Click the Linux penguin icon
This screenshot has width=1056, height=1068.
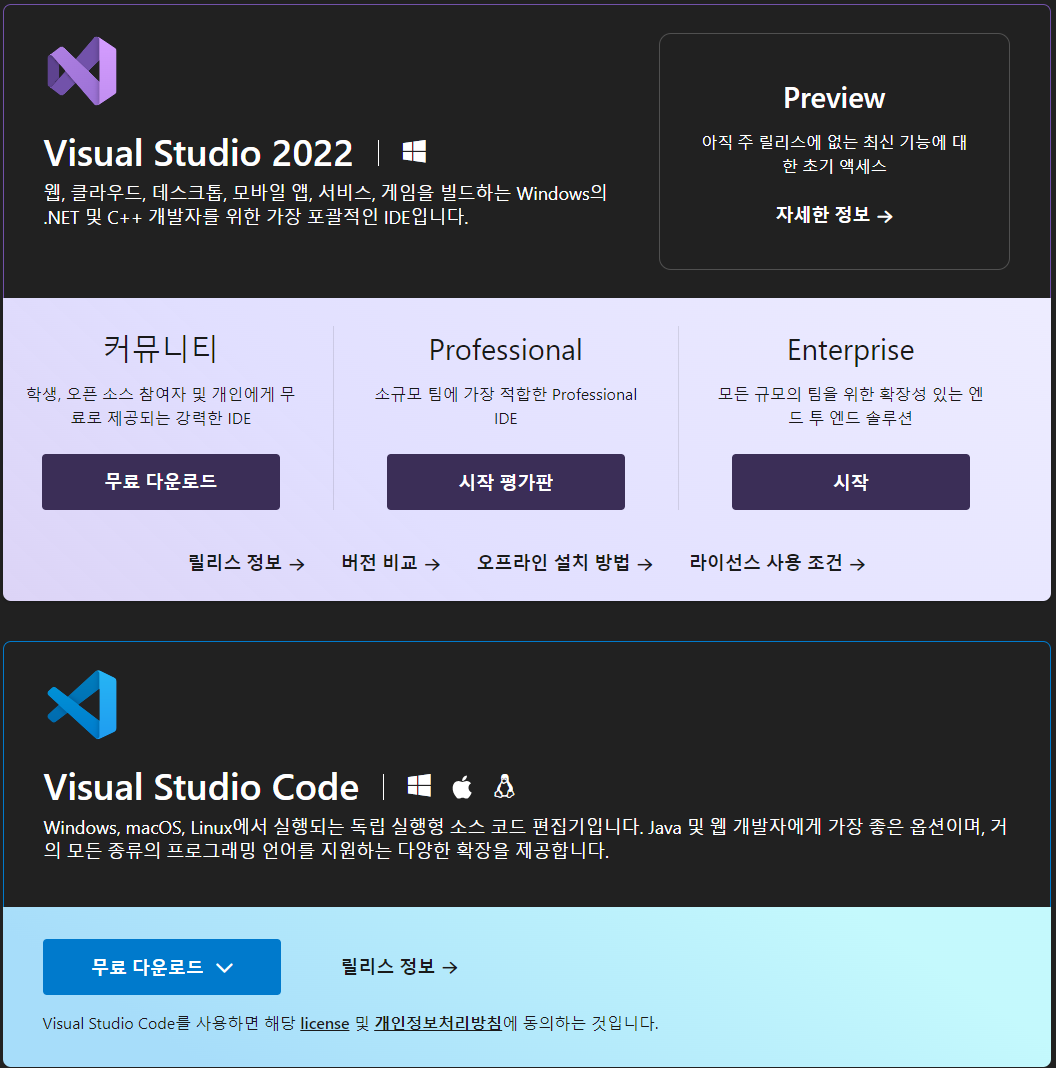[504, 786]
